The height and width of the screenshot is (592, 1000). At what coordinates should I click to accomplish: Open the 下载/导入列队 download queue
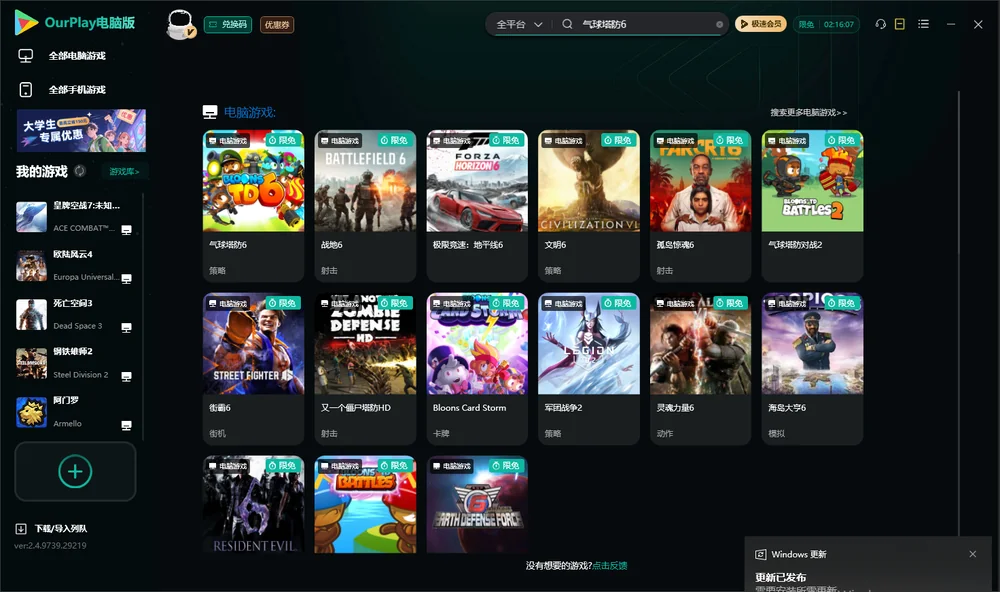[x=52, y=528]
